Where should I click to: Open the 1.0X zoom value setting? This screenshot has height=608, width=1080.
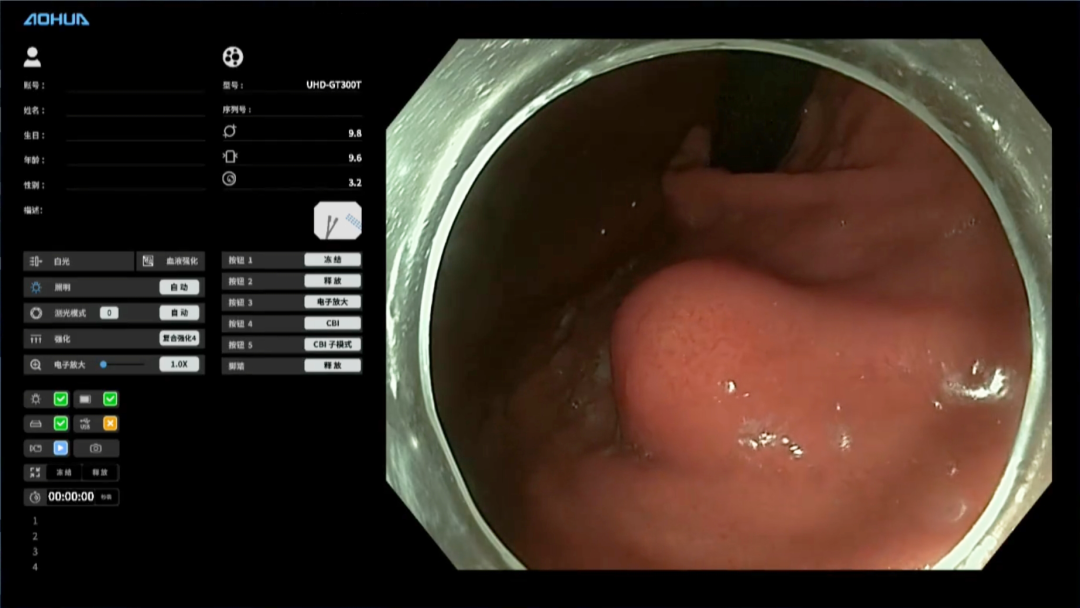click(x=179, y=364)
